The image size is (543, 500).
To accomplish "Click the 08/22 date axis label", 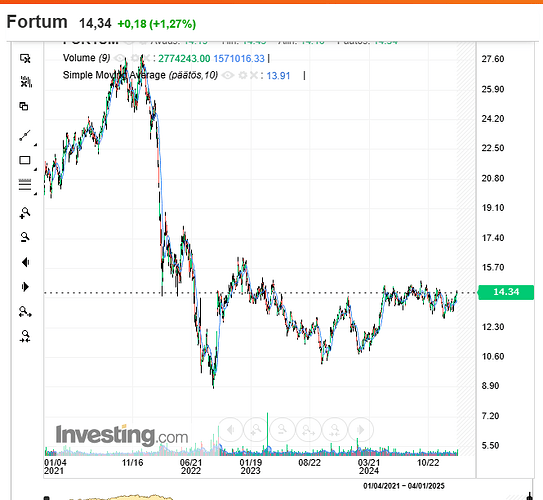I will pos(309,463).
